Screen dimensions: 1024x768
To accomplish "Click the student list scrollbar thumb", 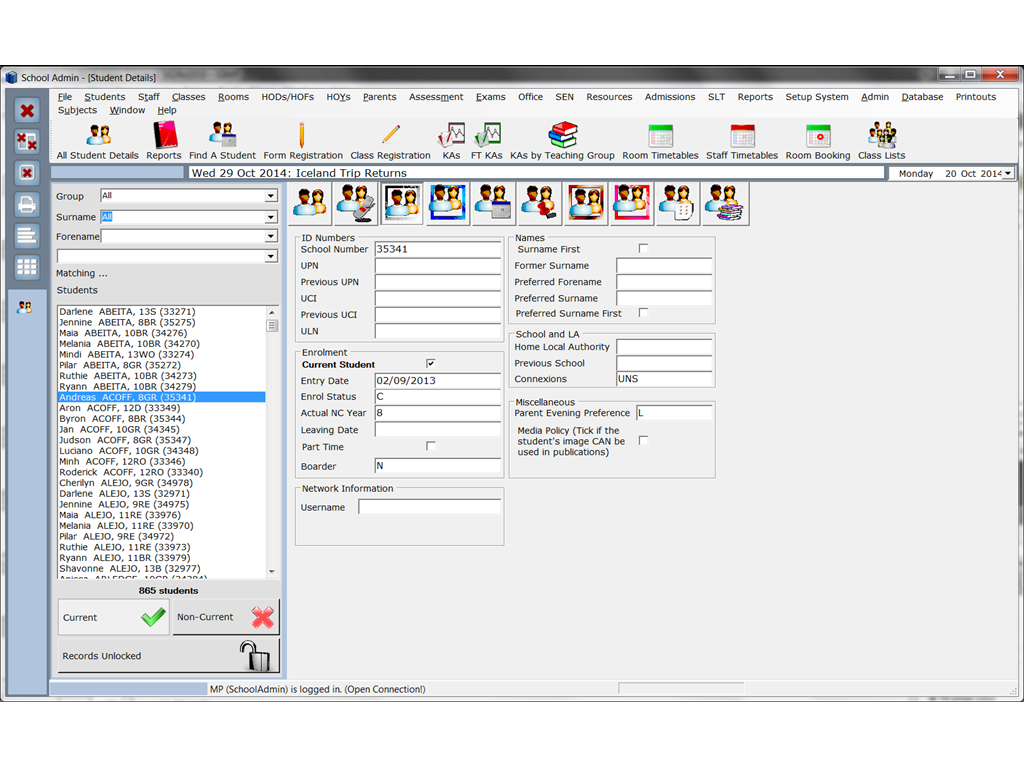I will coord(272,325).
